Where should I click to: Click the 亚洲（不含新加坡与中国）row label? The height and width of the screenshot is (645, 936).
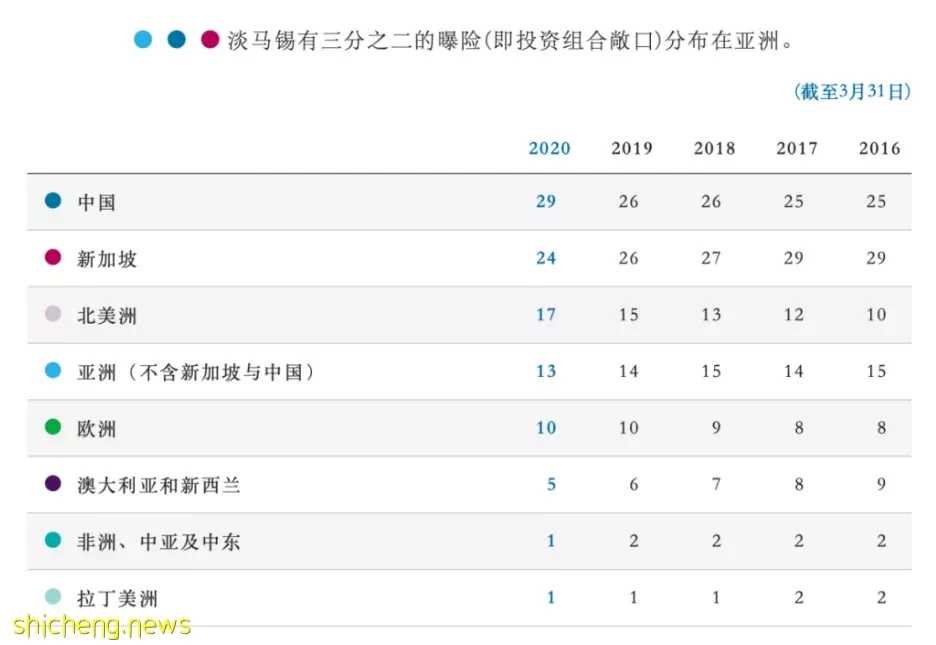pos(196,372)
